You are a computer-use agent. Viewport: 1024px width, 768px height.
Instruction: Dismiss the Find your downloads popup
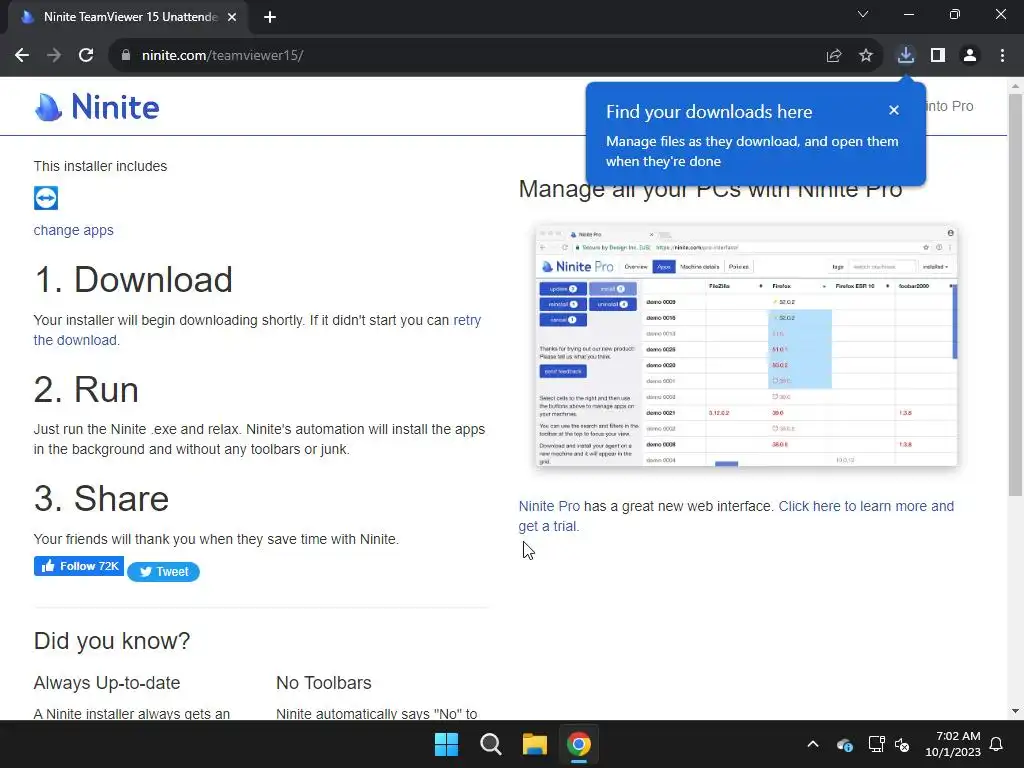click(x=894, y=110)
